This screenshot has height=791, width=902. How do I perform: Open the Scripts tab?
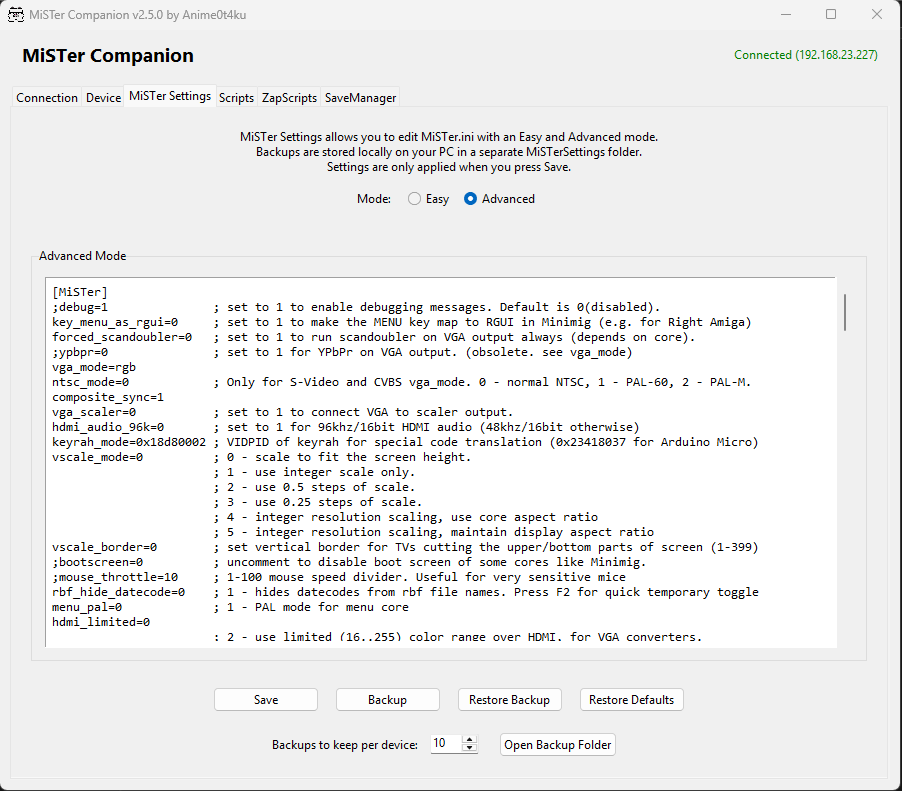tap(236, 98)
